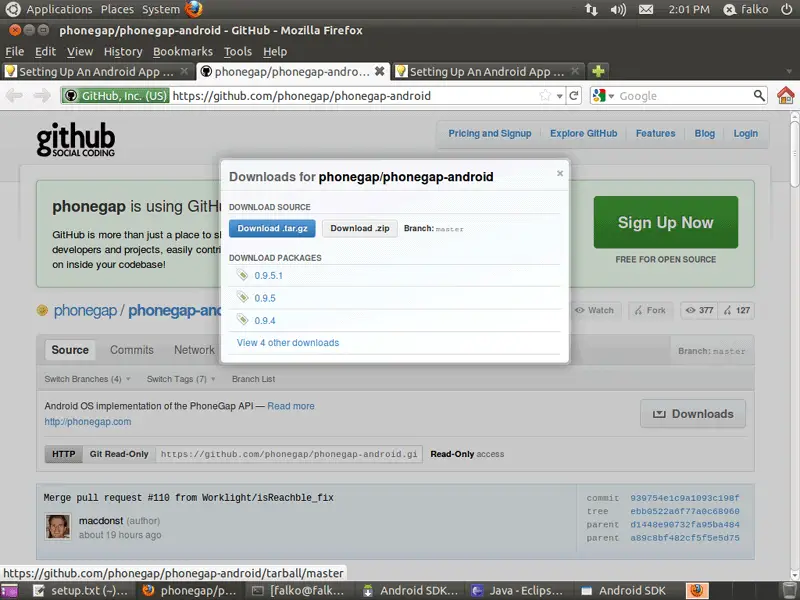This screenshot has height=600, width=800.
Task: Open the trash icon in bottom panel
Action: pos(789,590)
